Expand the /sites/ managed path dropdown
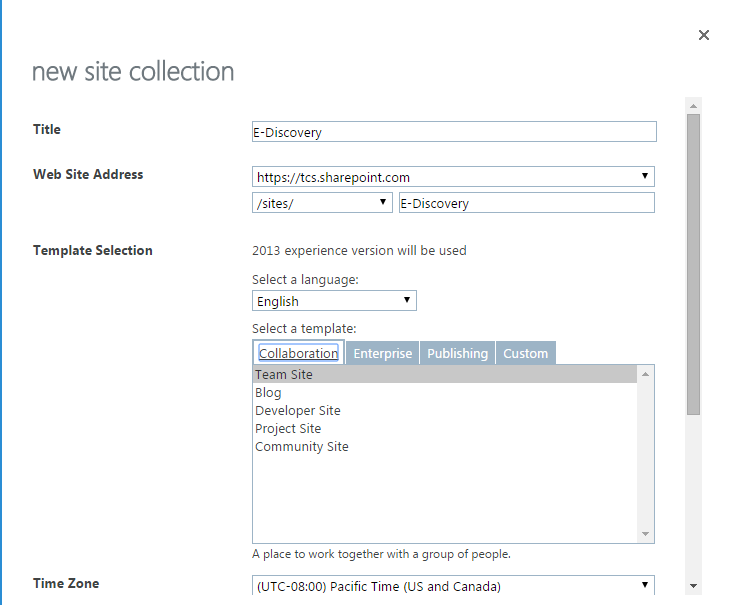The height and width of the screenshot is (605, 730). tap(322, 203)
